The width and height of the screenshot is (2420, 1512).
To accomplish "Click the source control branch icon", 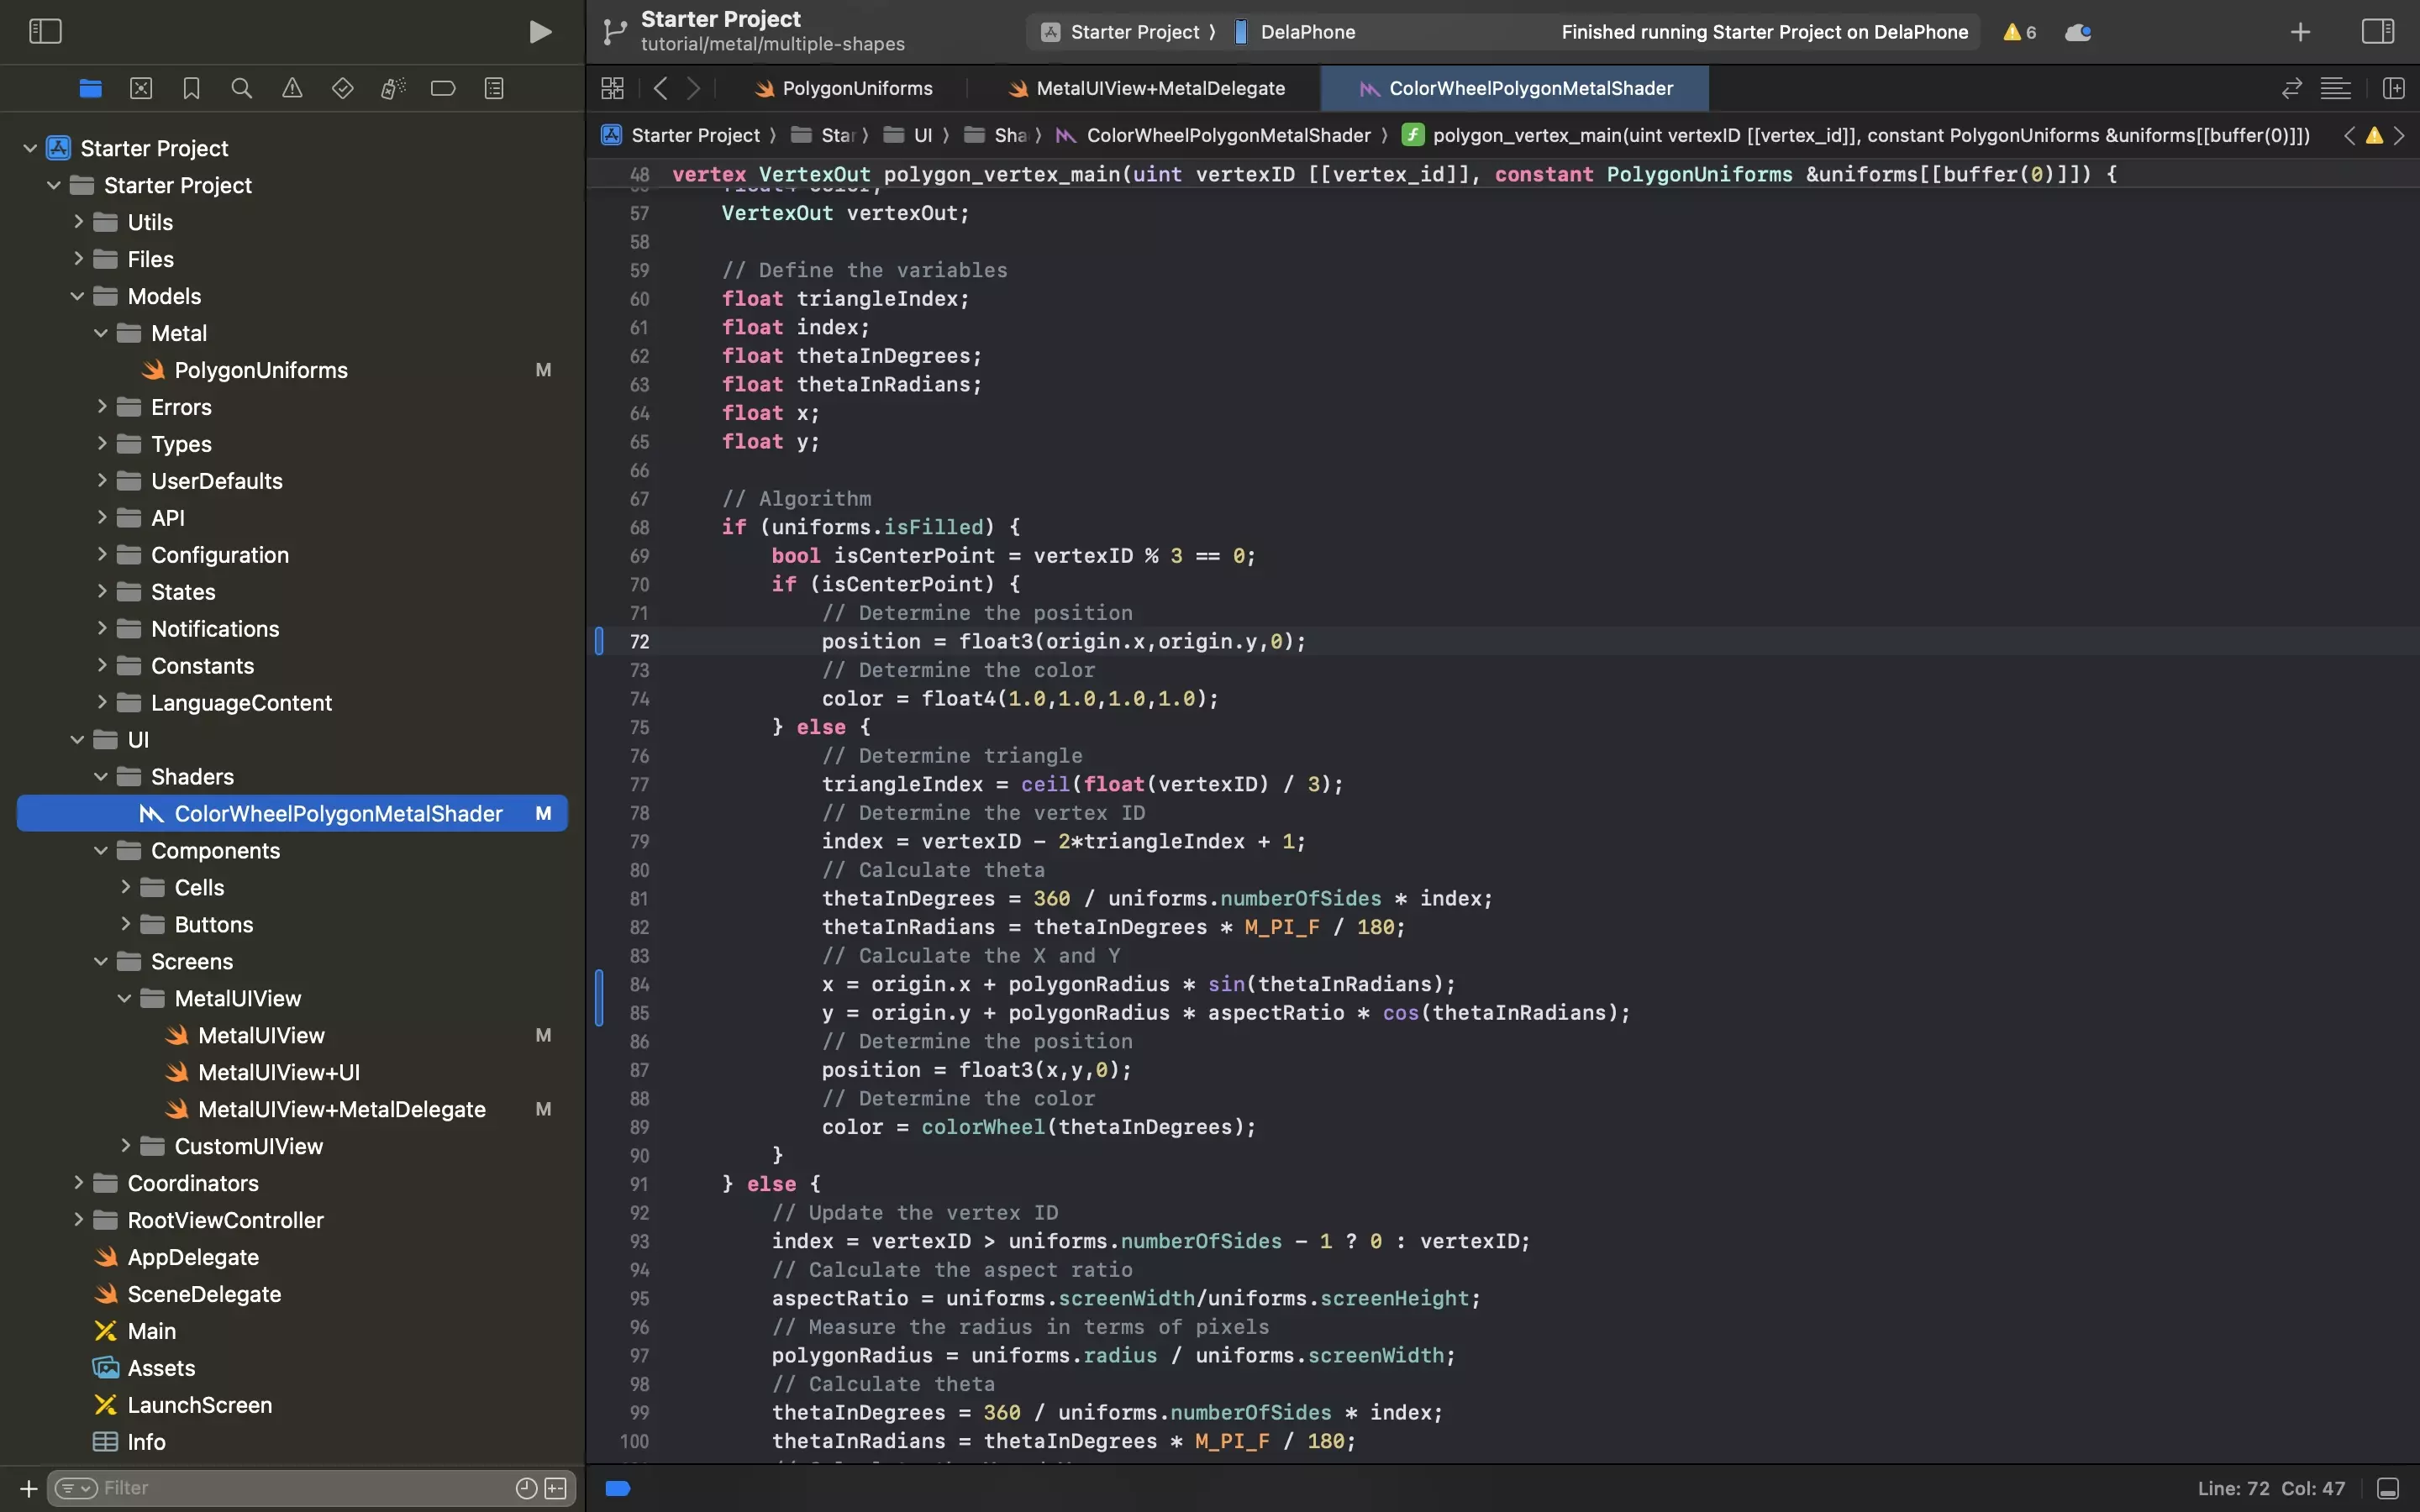I will coord(614,32).
